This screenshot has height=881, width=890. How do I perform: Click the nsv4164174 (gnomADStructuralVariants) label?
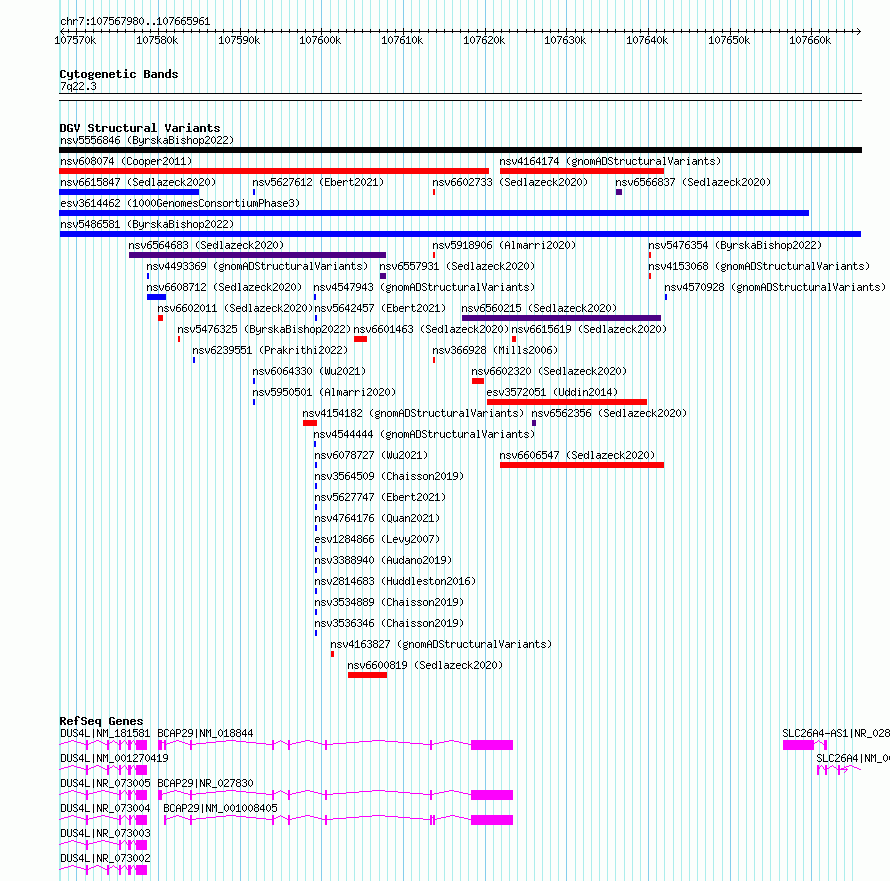click(610, 161)
